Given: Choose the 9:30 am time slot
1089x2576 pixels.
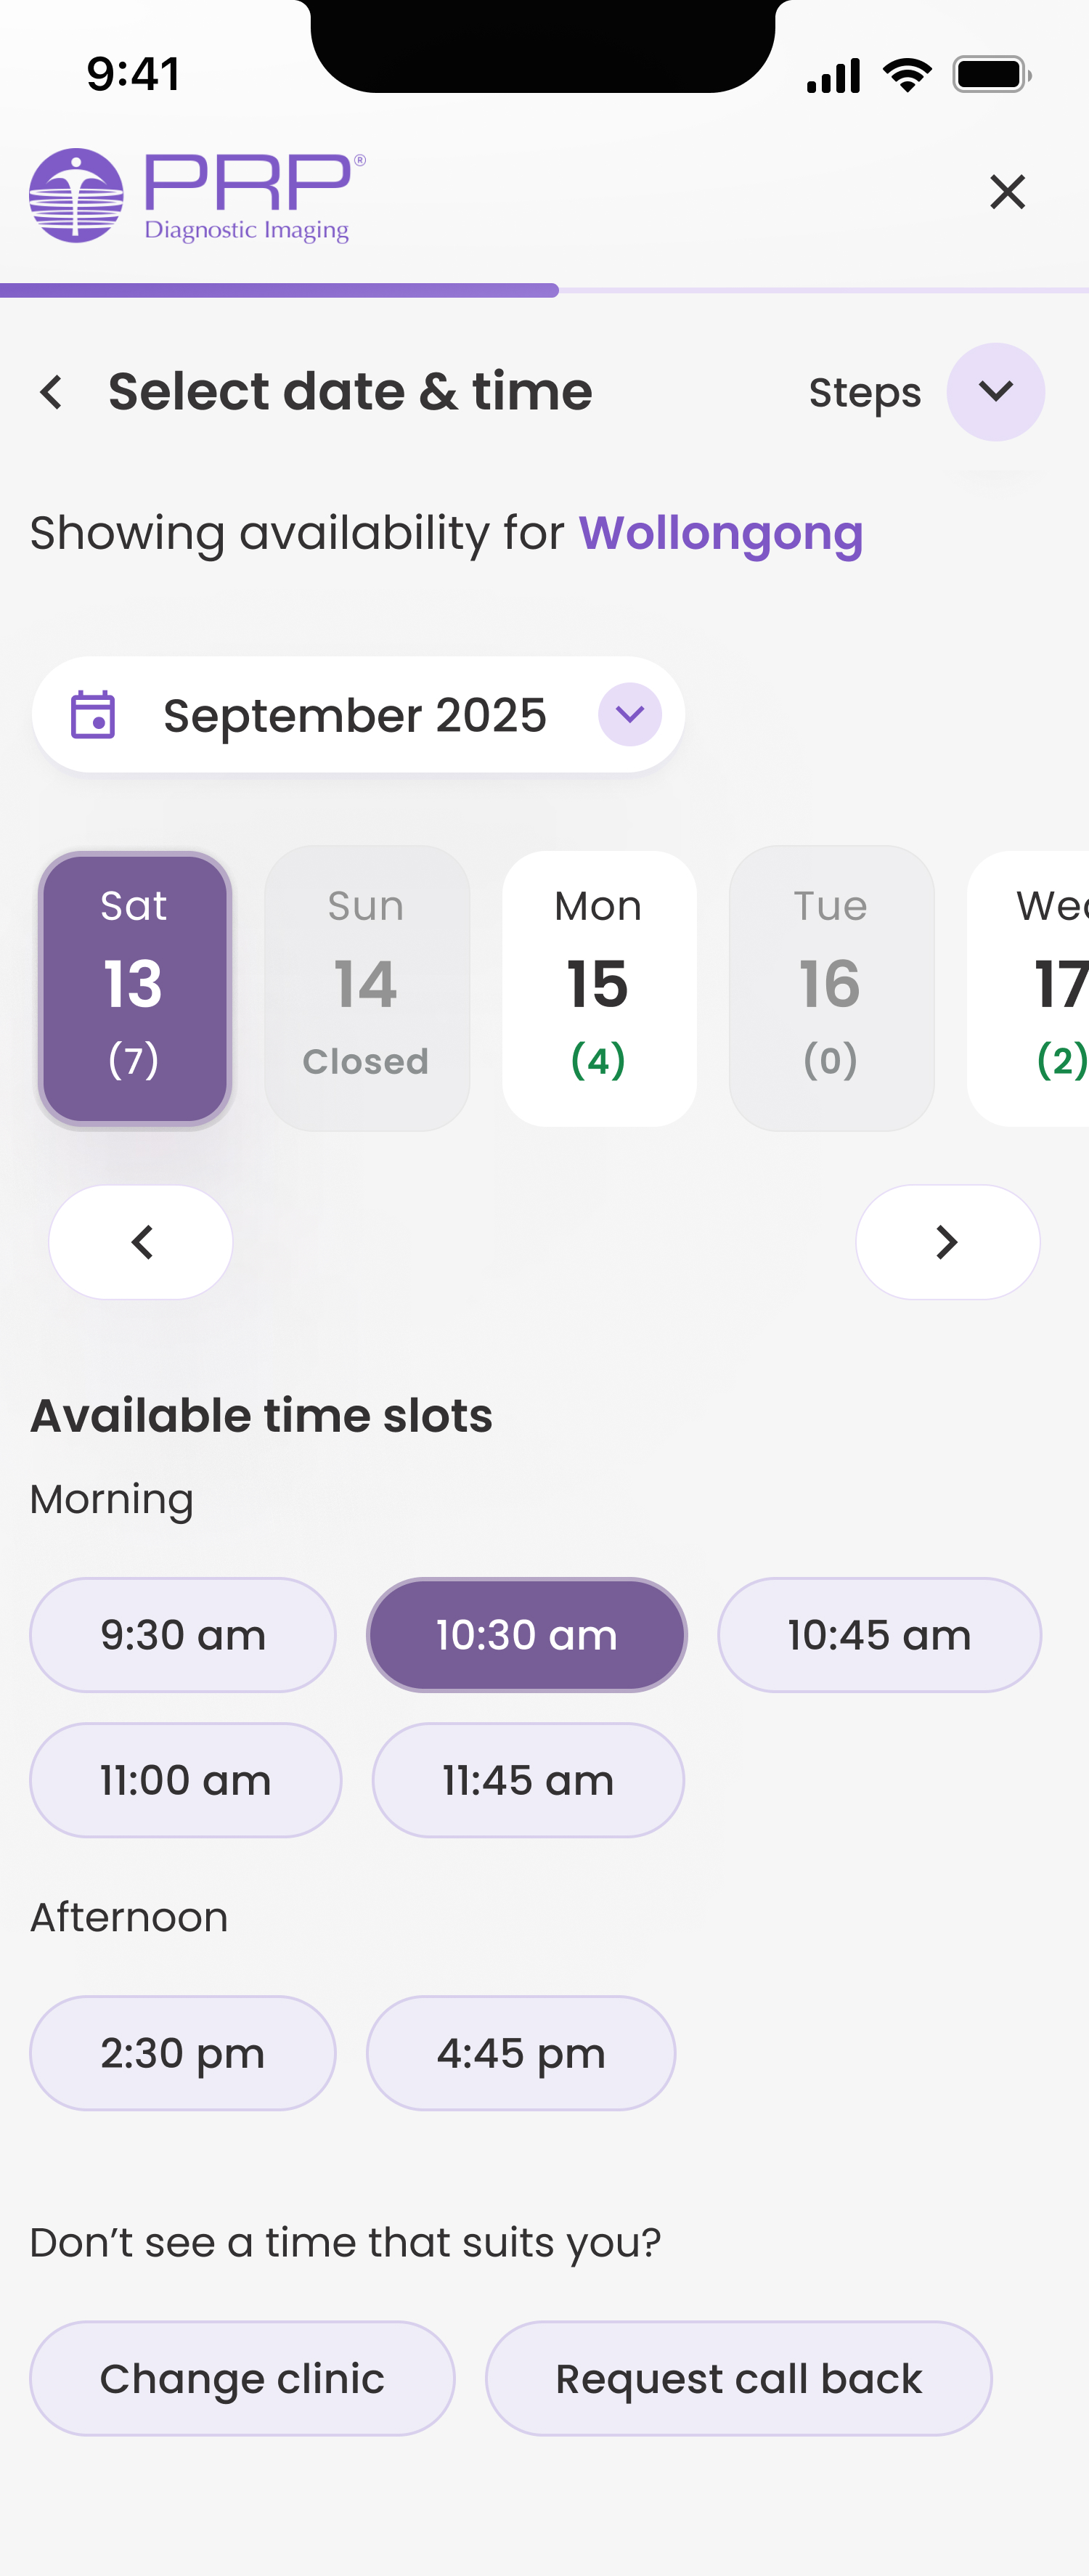Looking at the screenshot, I should pos(183,1635).
